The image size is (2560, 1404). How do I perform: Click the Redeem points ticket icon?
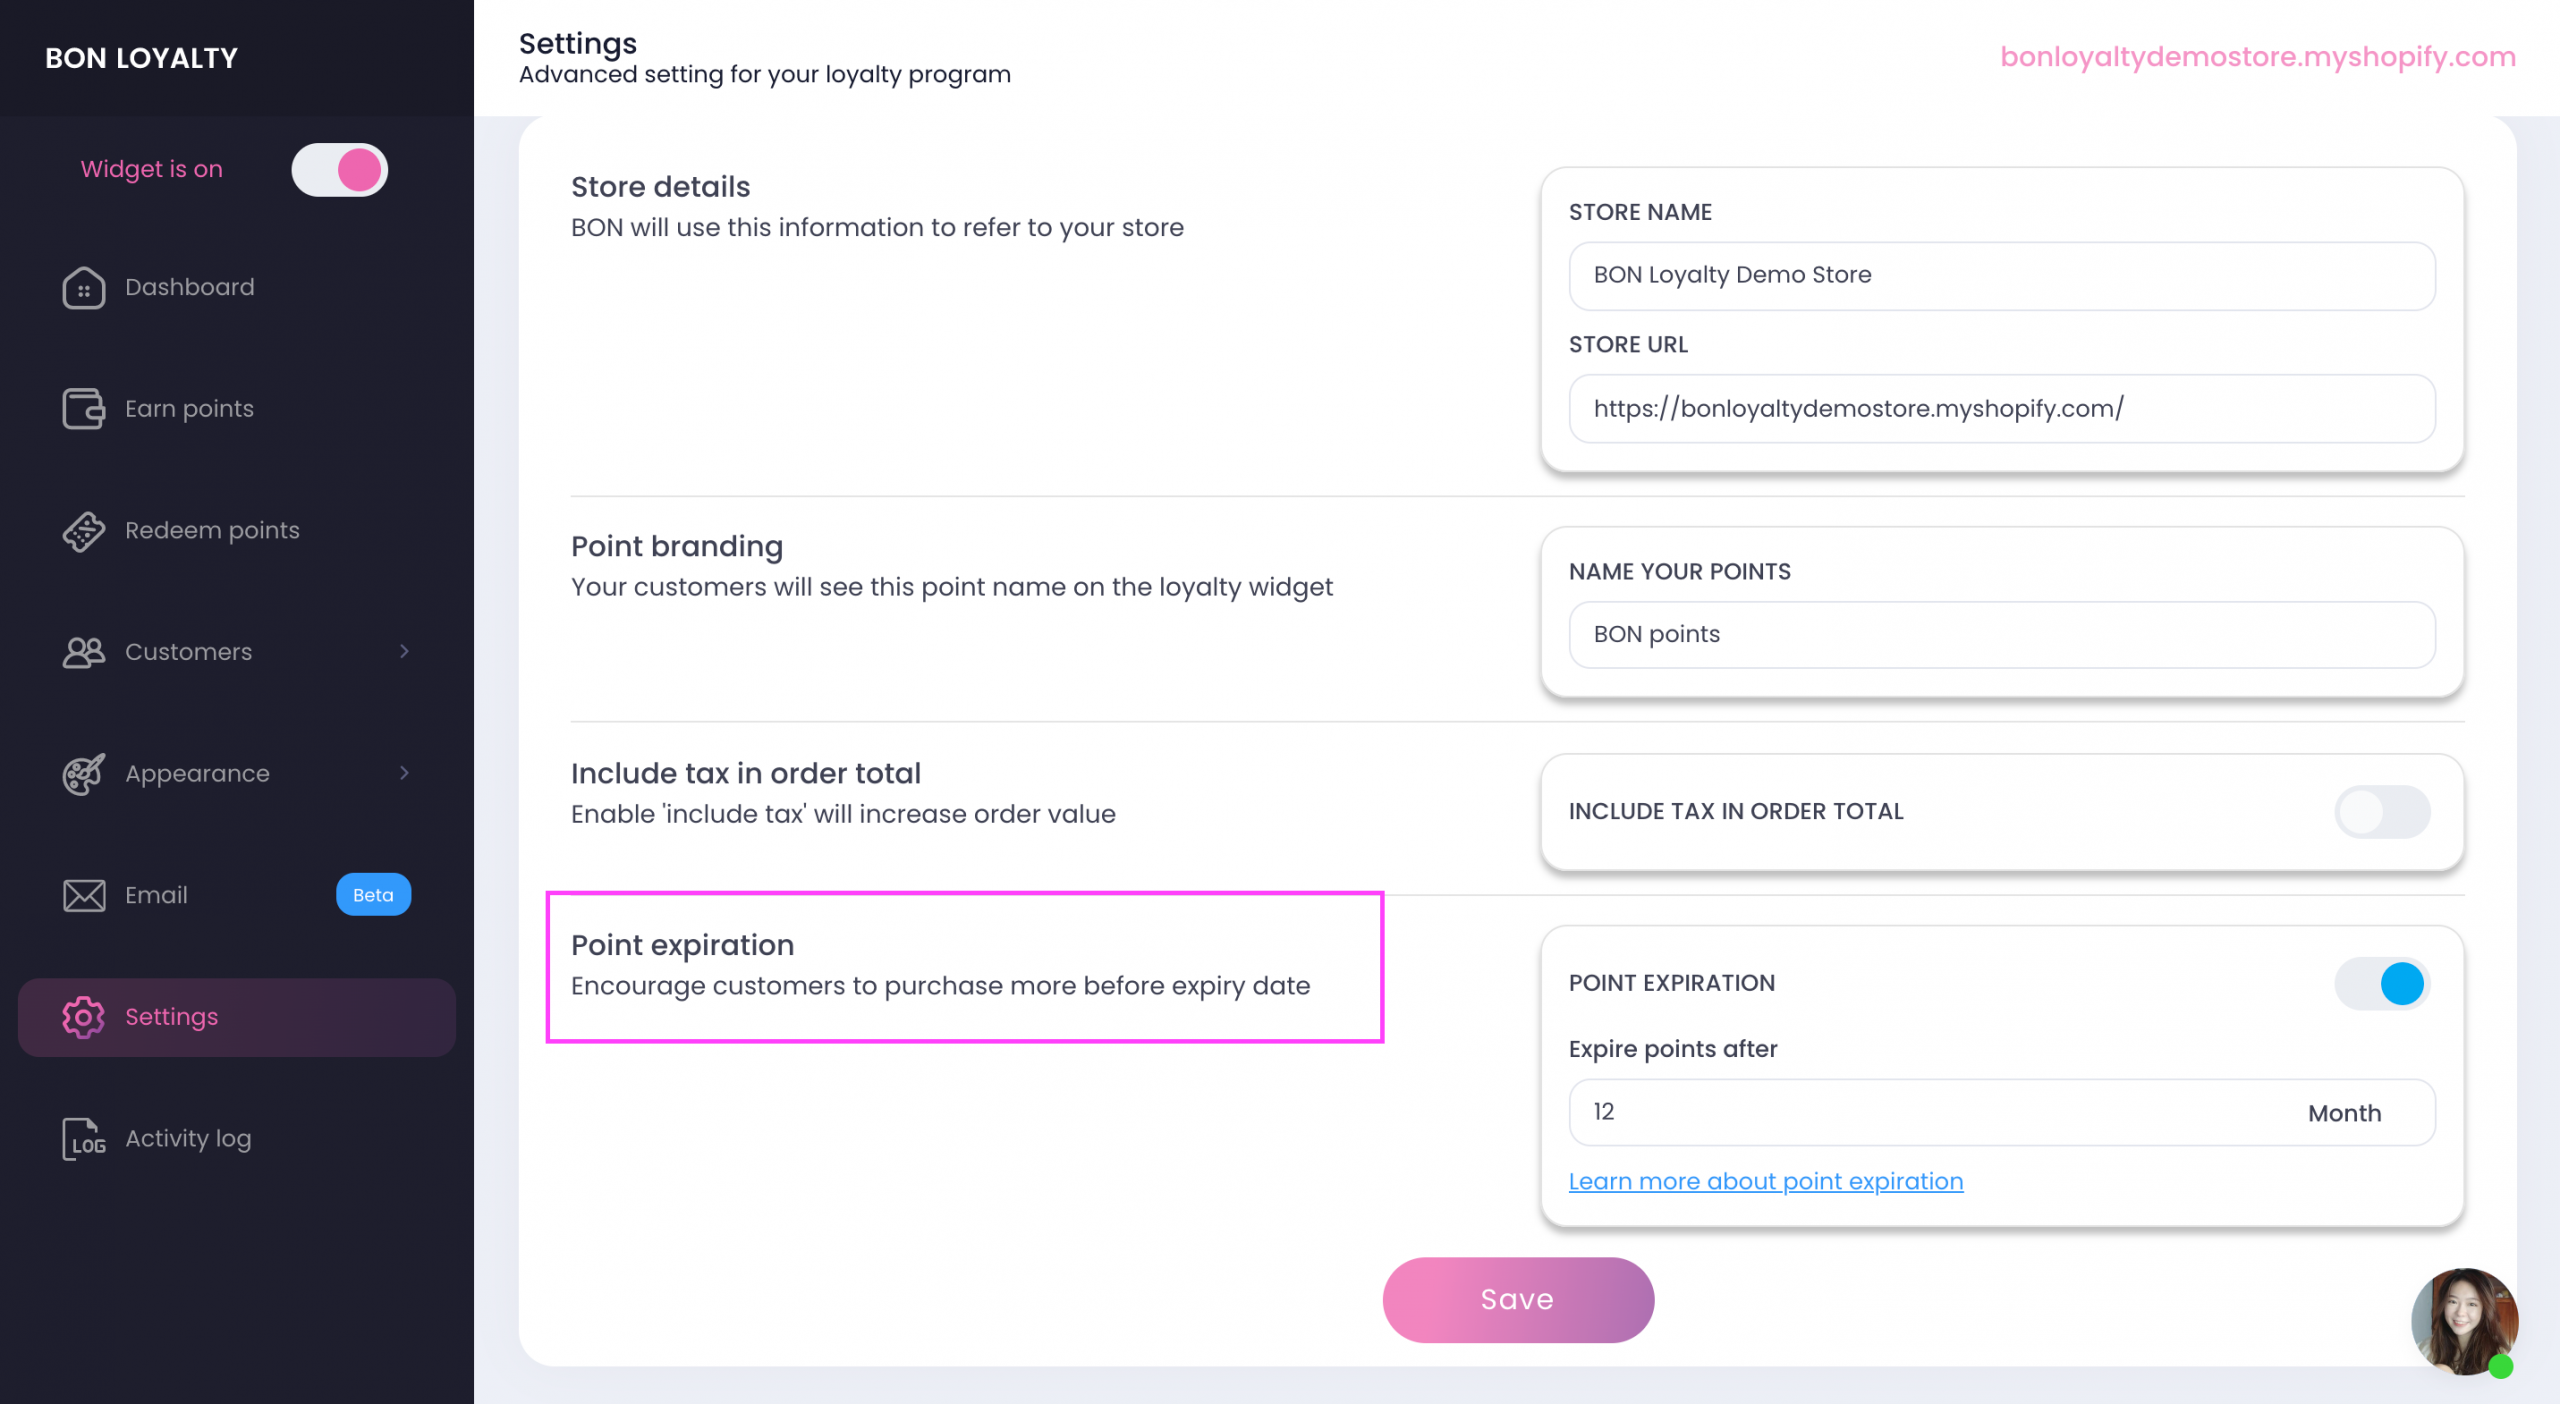coord(84,531)
